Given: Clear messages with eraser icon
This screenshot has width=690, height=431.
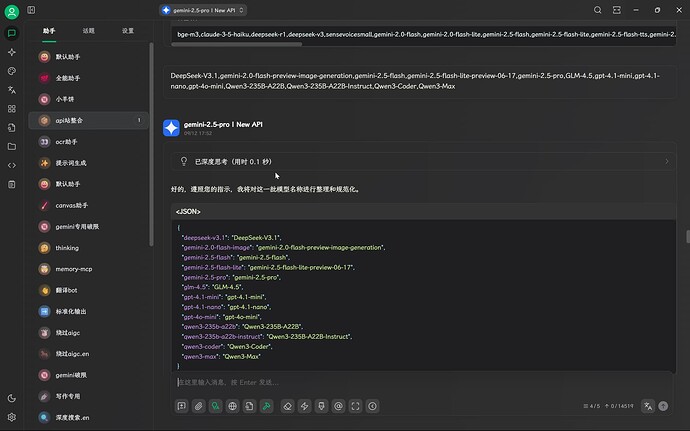Looking at the screenshot, I should coord(287,406).
